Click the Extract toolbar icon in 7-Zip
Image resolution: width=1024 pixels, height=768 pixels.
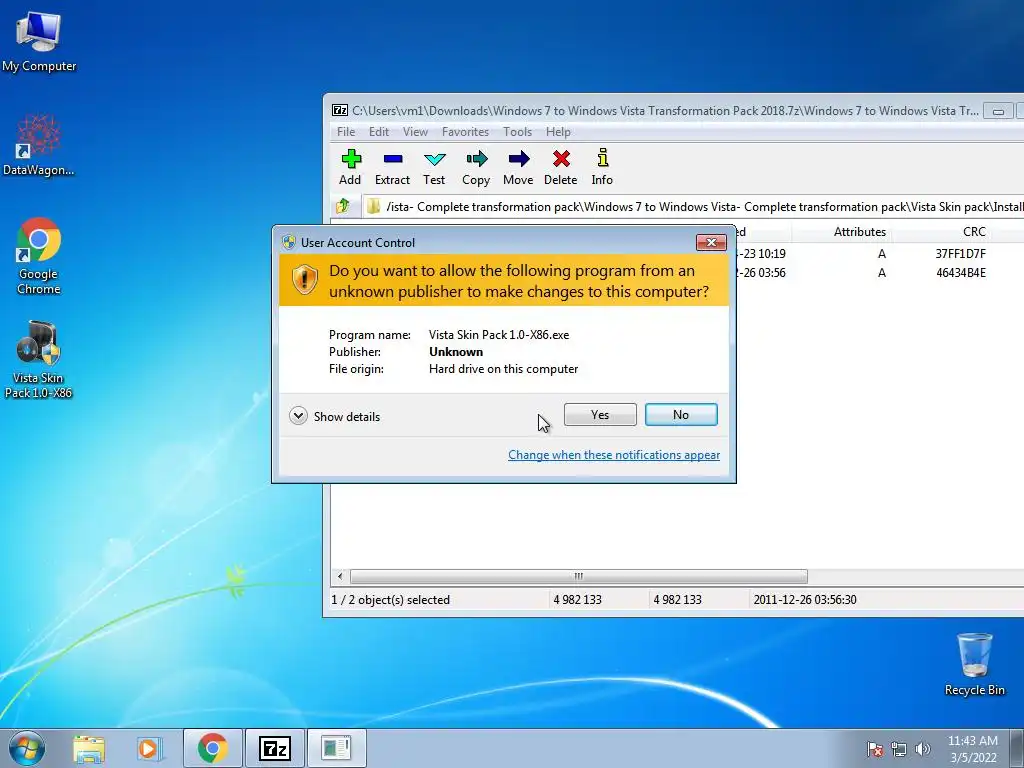pyautogui.click(x=392, y=167)
